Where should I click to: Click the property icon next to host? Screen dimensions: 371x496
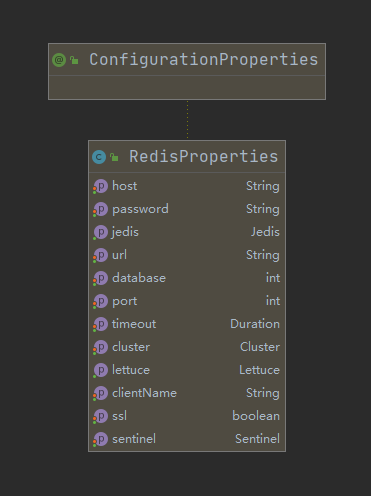[x=100, y=186]
